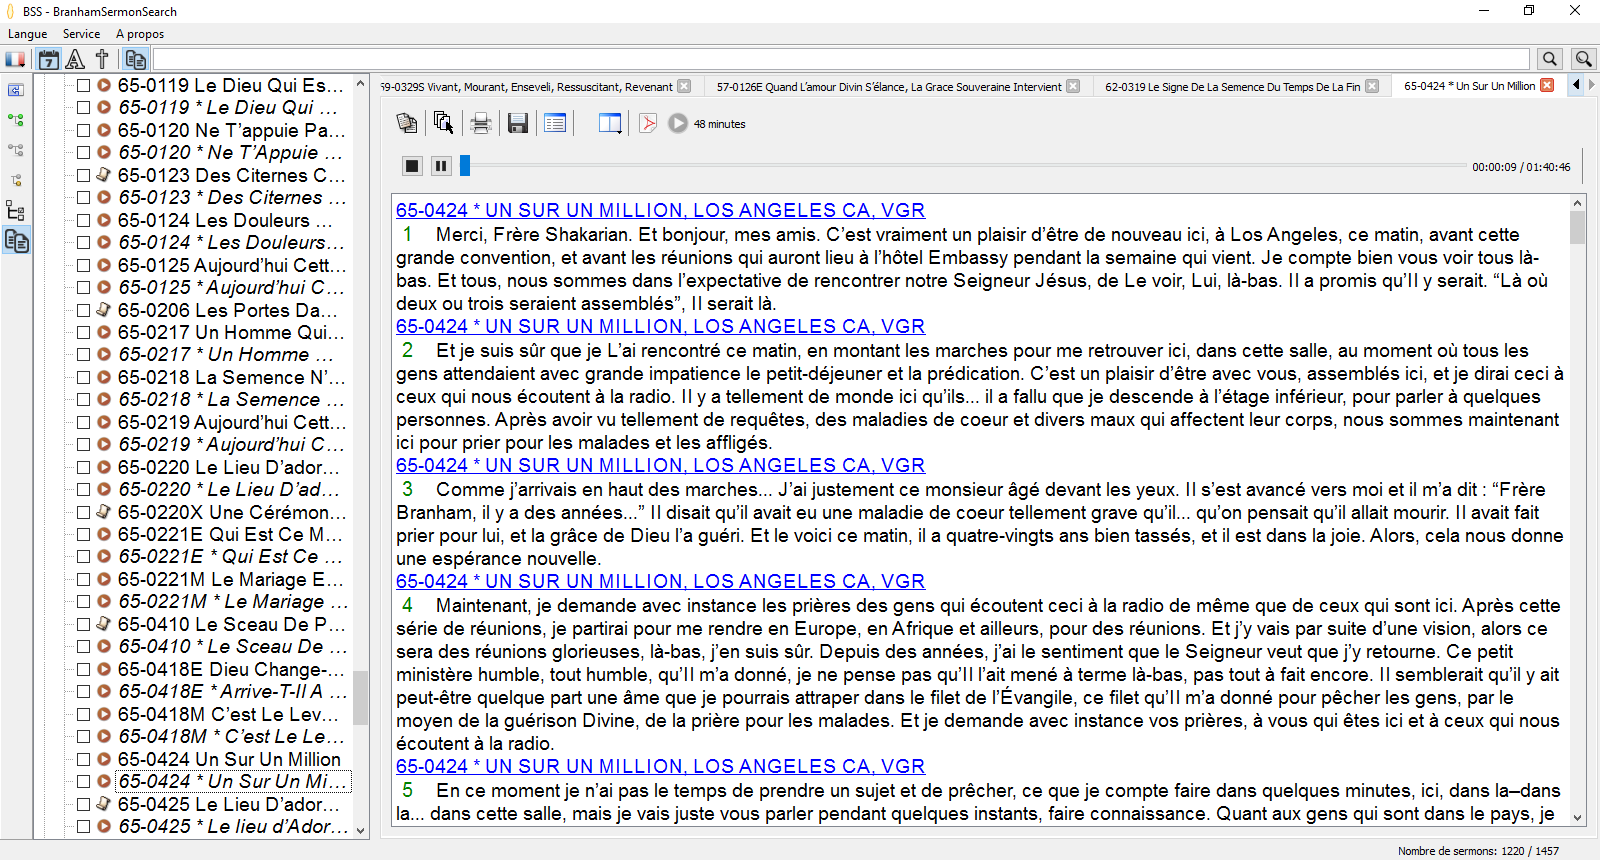Click the heading link above paragraph 2
The width and height of the screenshot is (1600, 860).
pyautogui.click(x=660, y=326)
